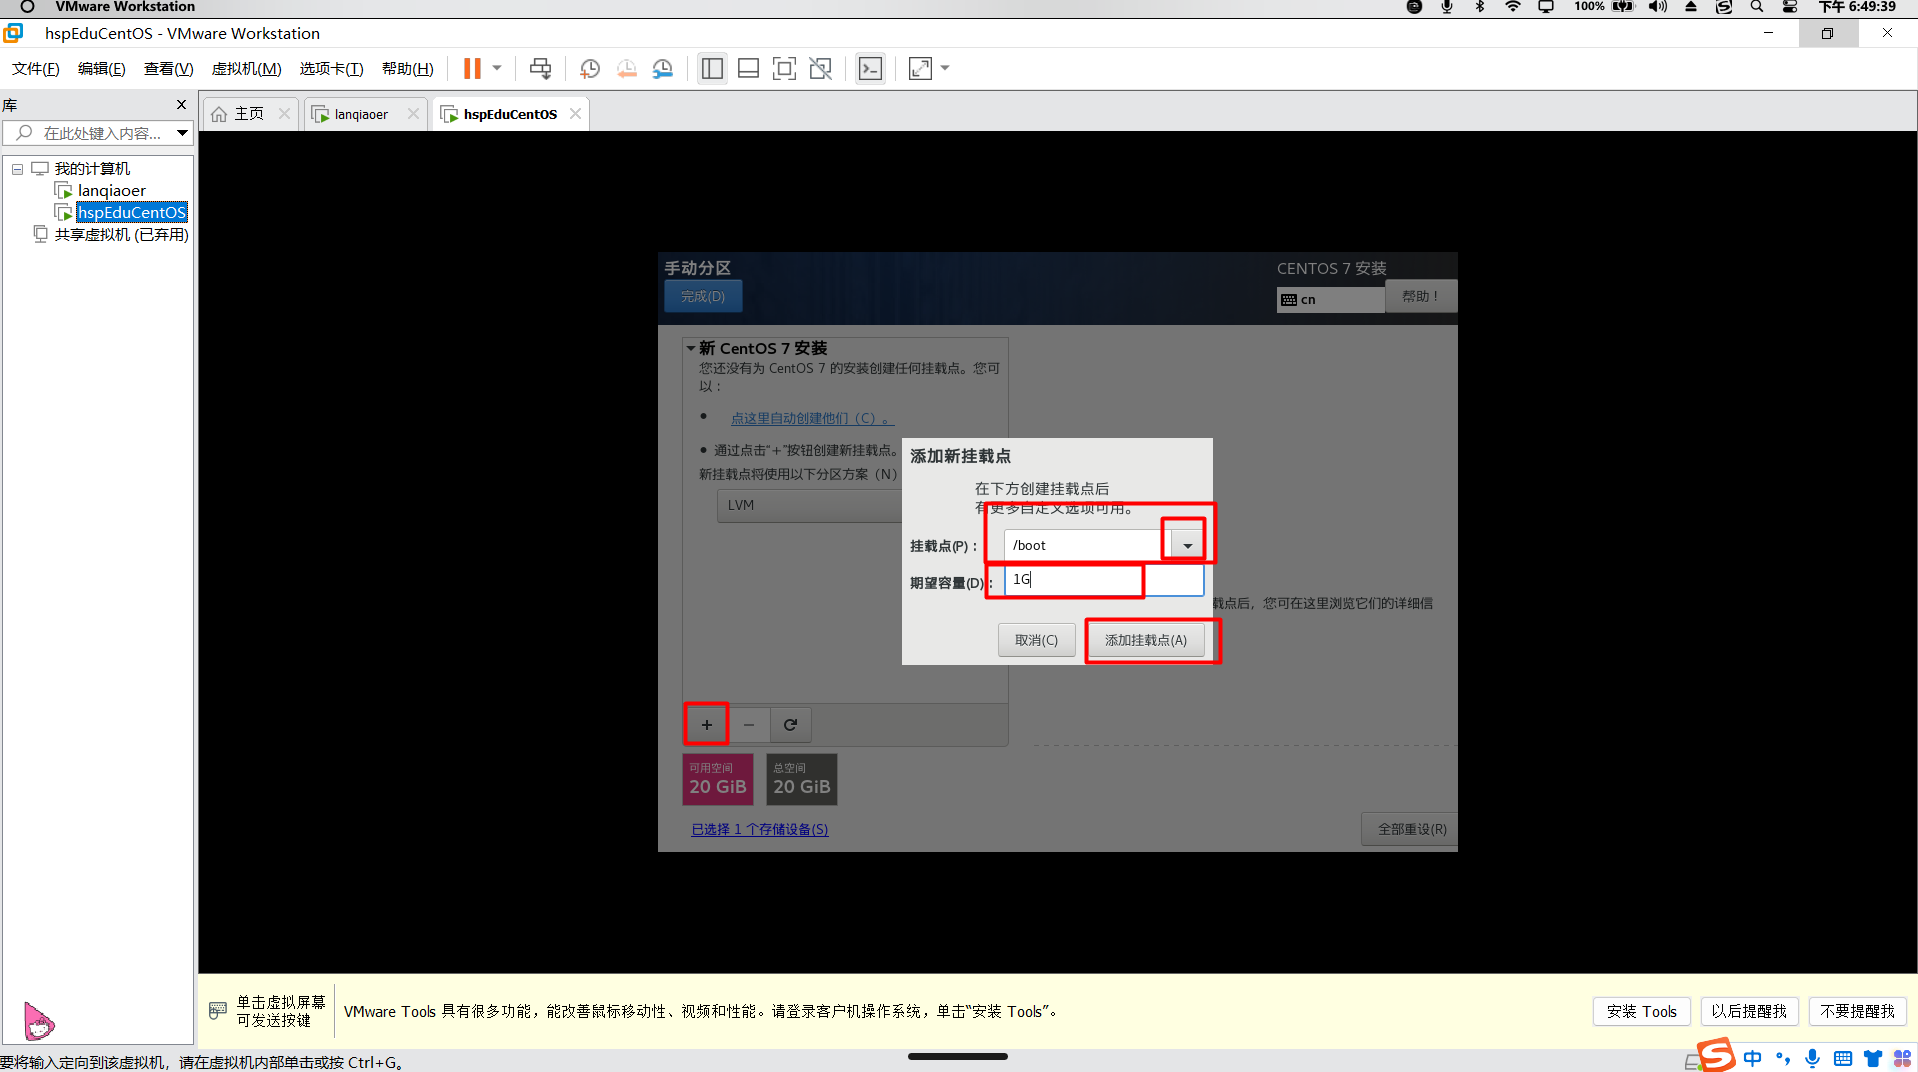
Task: Switch to Unity mode icon
Action: point(821,68)
